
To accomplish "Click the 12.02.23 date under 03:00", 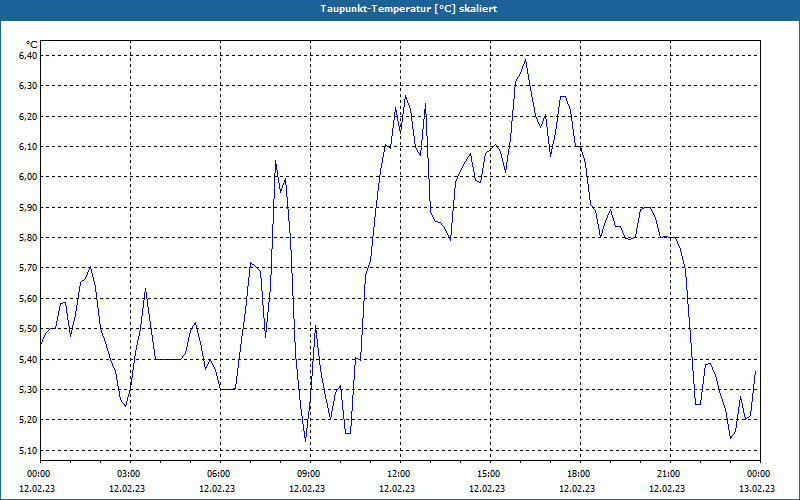I will pos(127,489).
